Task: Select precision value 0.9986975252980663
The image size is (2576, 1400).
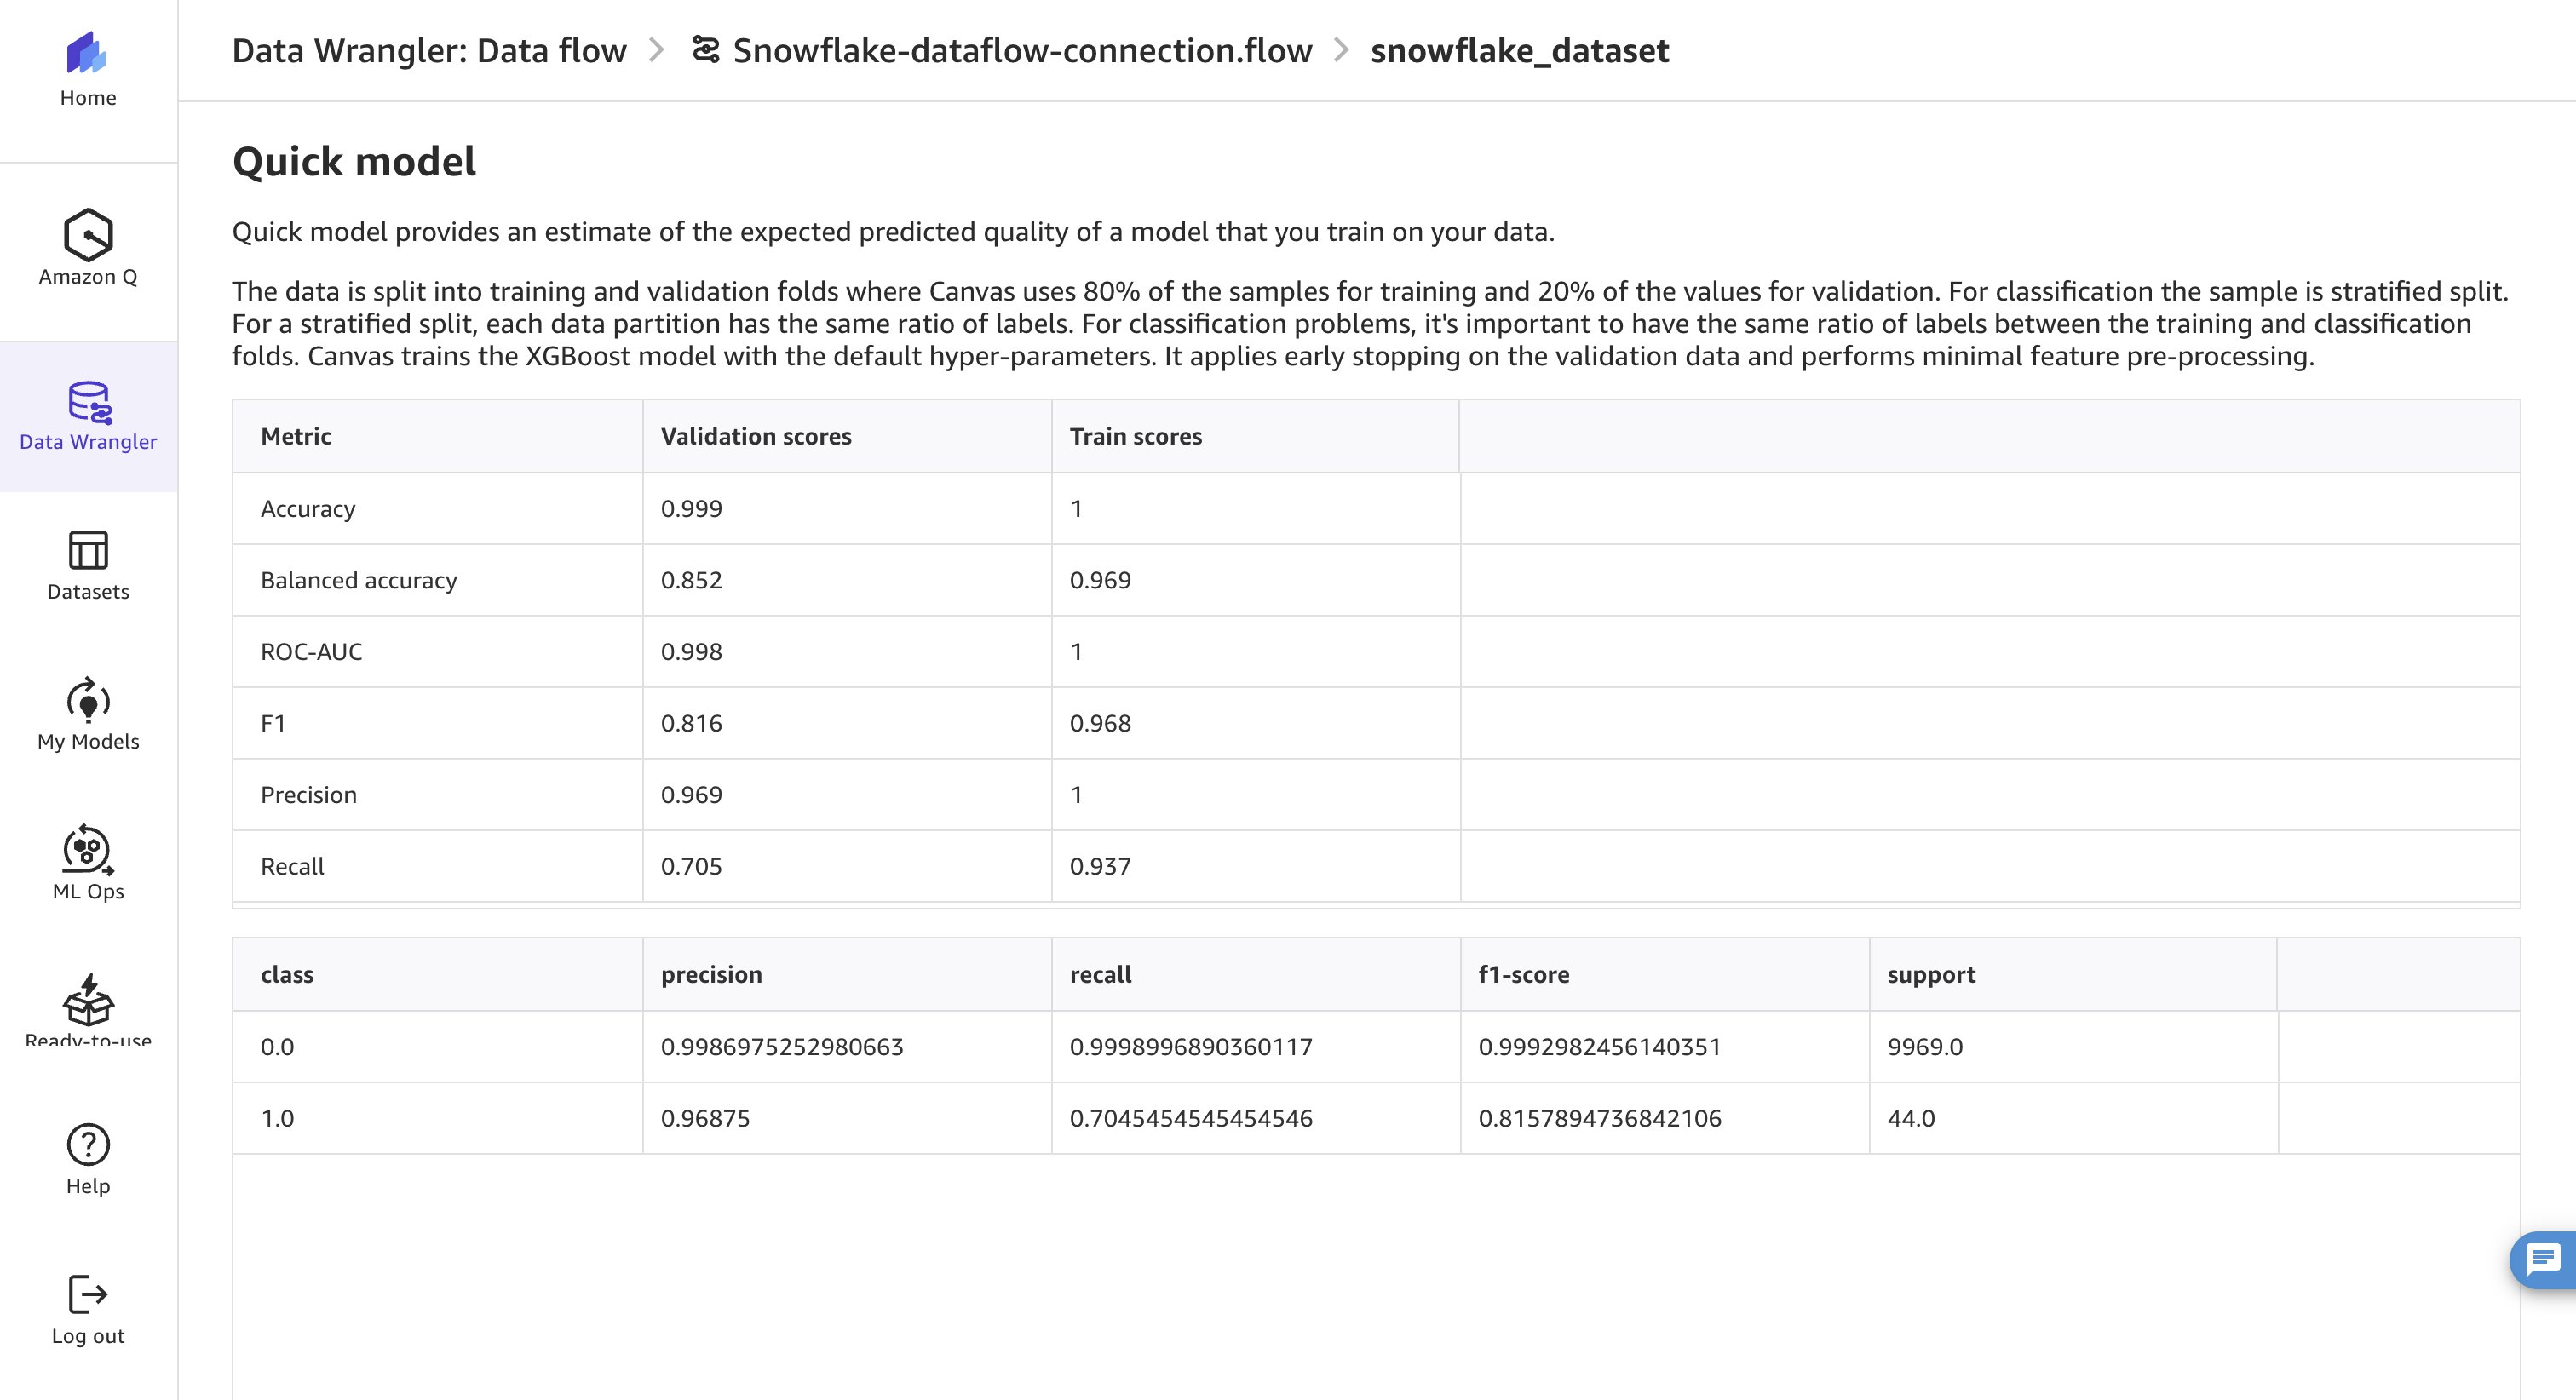Action: pos(782,1047)
